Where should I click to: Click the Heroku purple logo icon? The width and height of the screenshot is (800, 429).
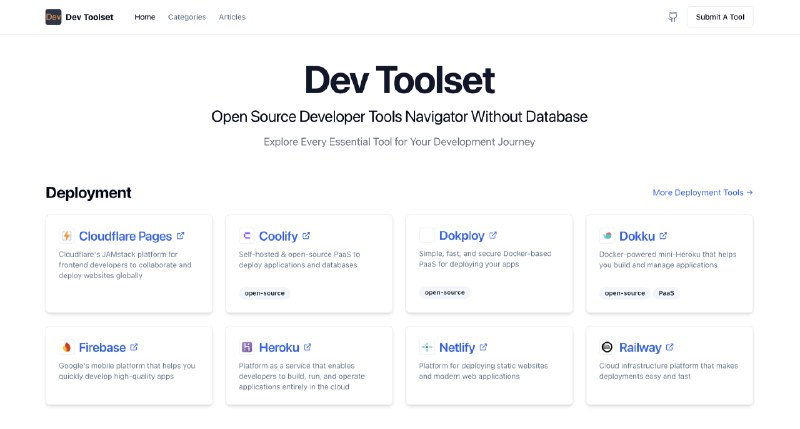coord(247,347)
